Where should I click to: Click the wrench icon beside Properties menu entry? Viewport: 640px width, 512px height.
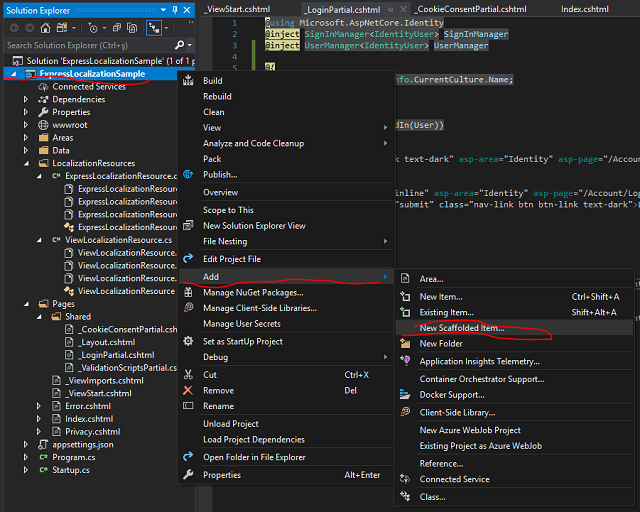[188, 475]
